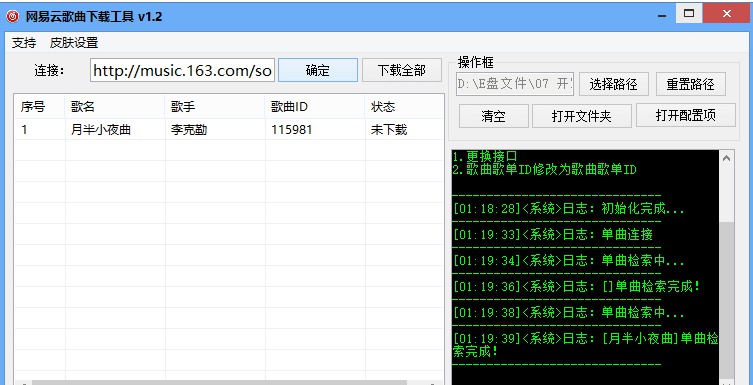Sort by the 歌曲ID column header
This screenshot has width=753, height=385.
point(315,107)
